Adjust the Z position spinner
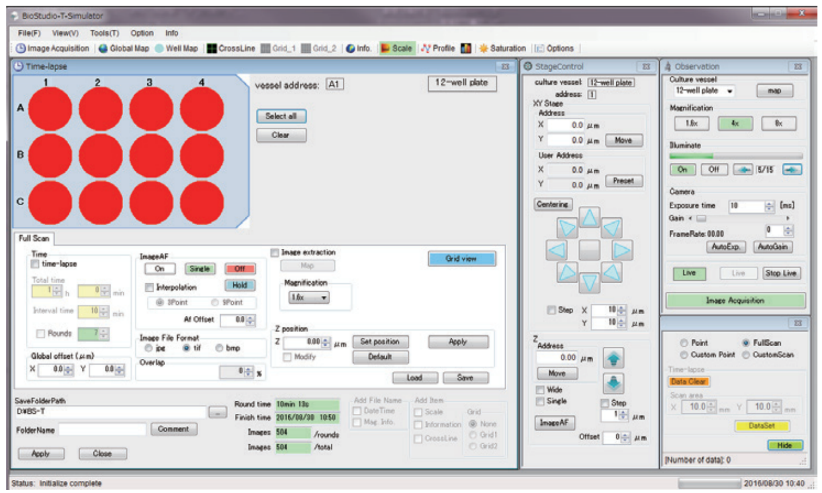The height and width of the screenshot is (493, 822). coord(326,342)
